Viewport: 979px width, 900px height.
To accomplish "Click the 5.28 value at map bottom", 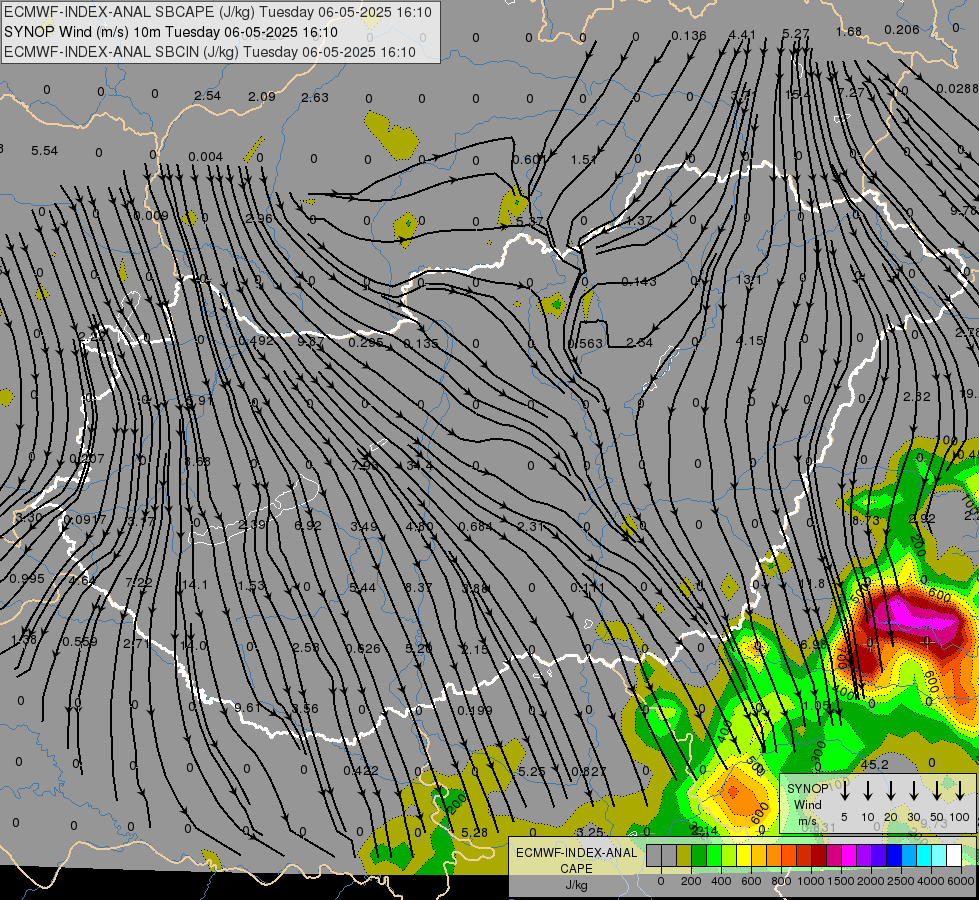I will [474, 832].
